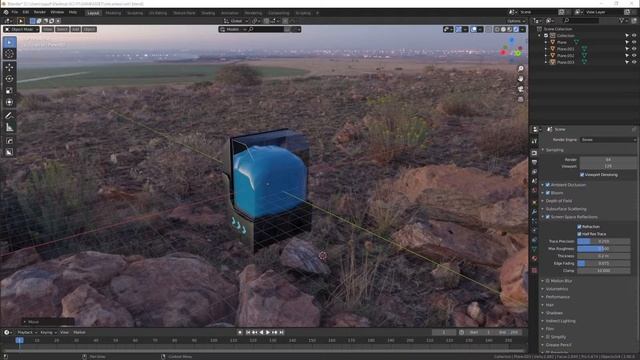Open the Render Engine dropdown
Viewport: 640px width, 360px height.
[x=608, y=140]
